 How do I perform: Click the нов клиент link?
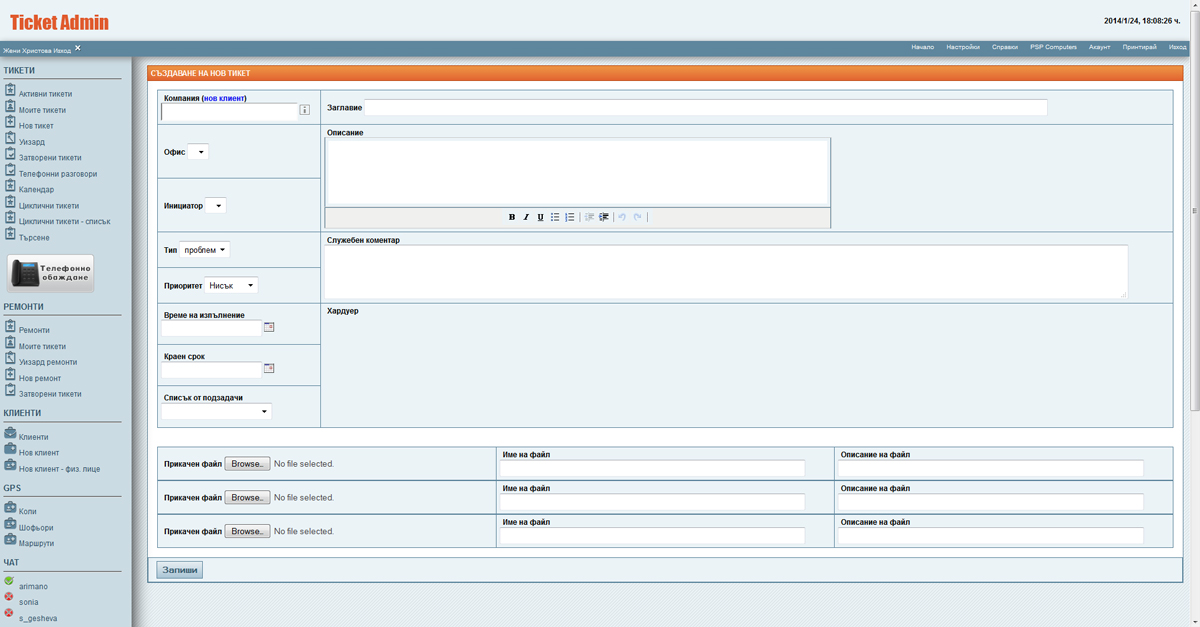(x=224, y=98)
